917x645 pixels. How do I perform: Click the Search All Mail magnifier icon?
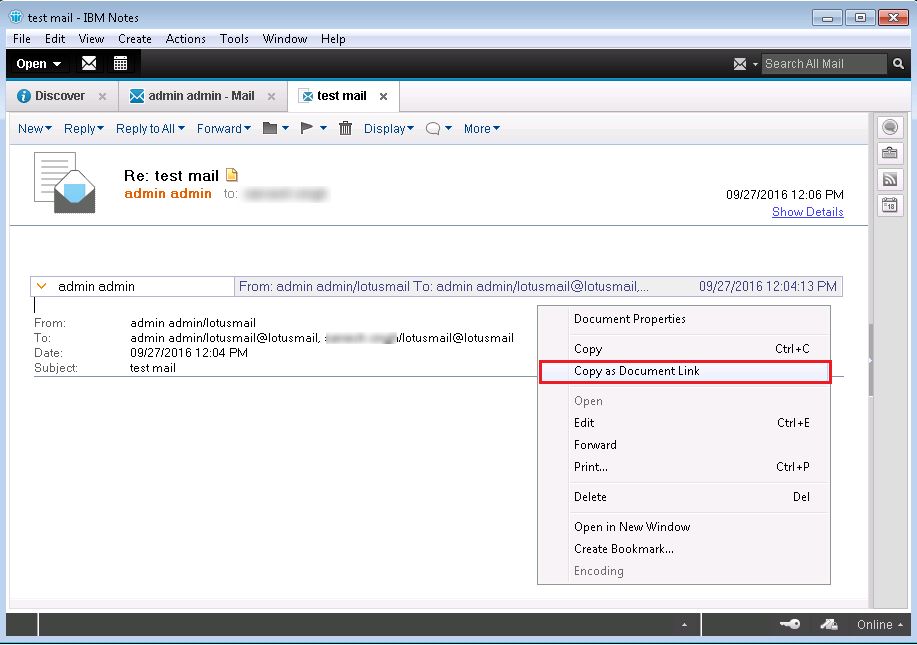[898, 64]
